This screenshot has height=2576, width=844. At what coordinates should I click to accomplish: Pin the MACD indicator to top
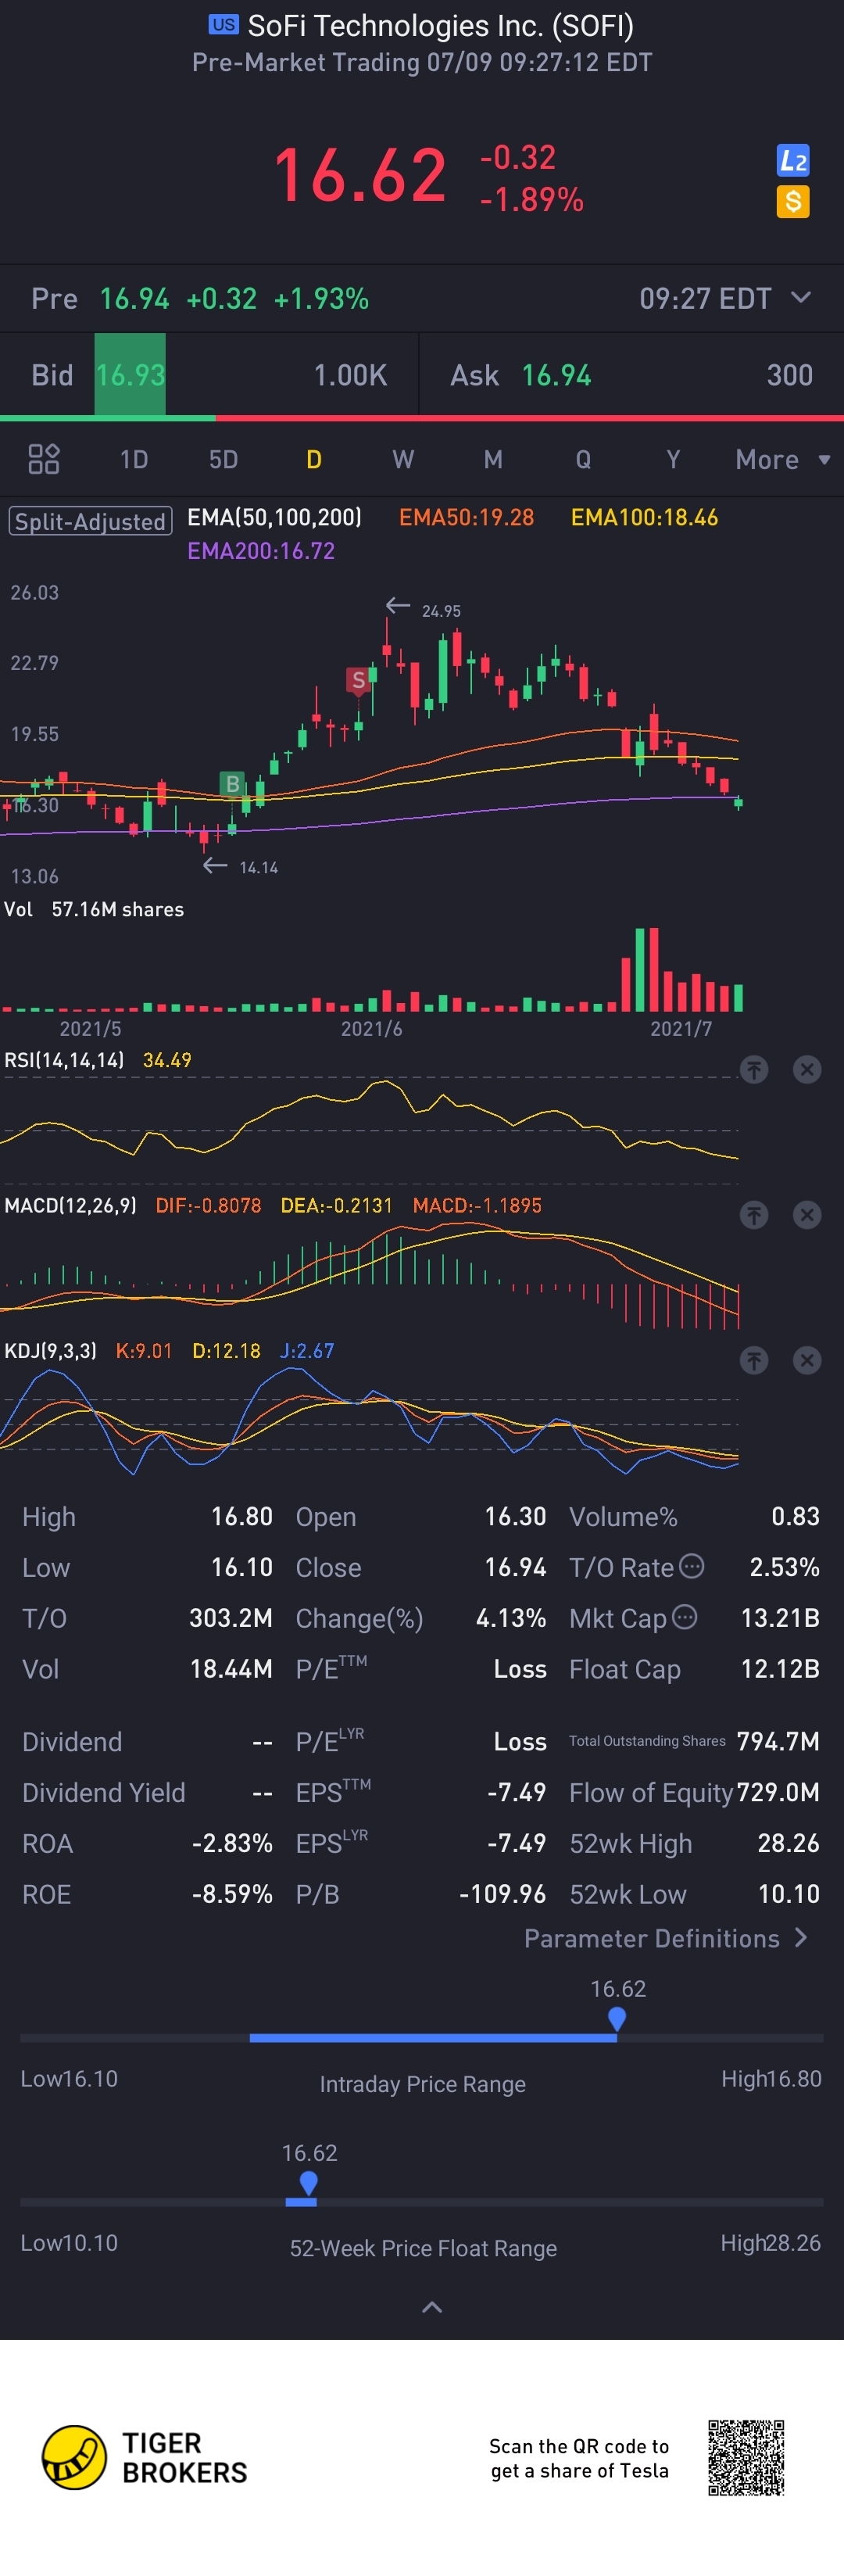754,1215
